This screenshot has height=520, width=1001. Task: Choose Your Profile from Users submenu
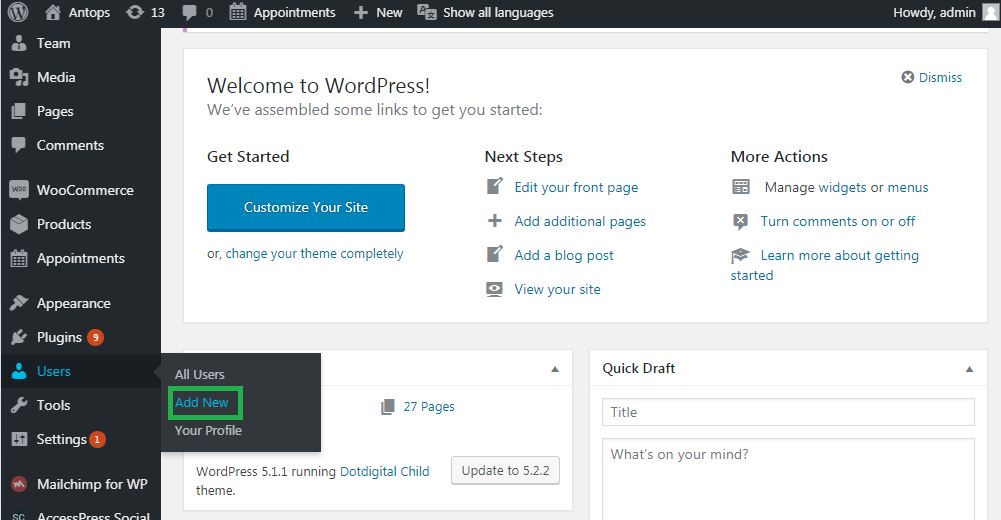point(208,430)
